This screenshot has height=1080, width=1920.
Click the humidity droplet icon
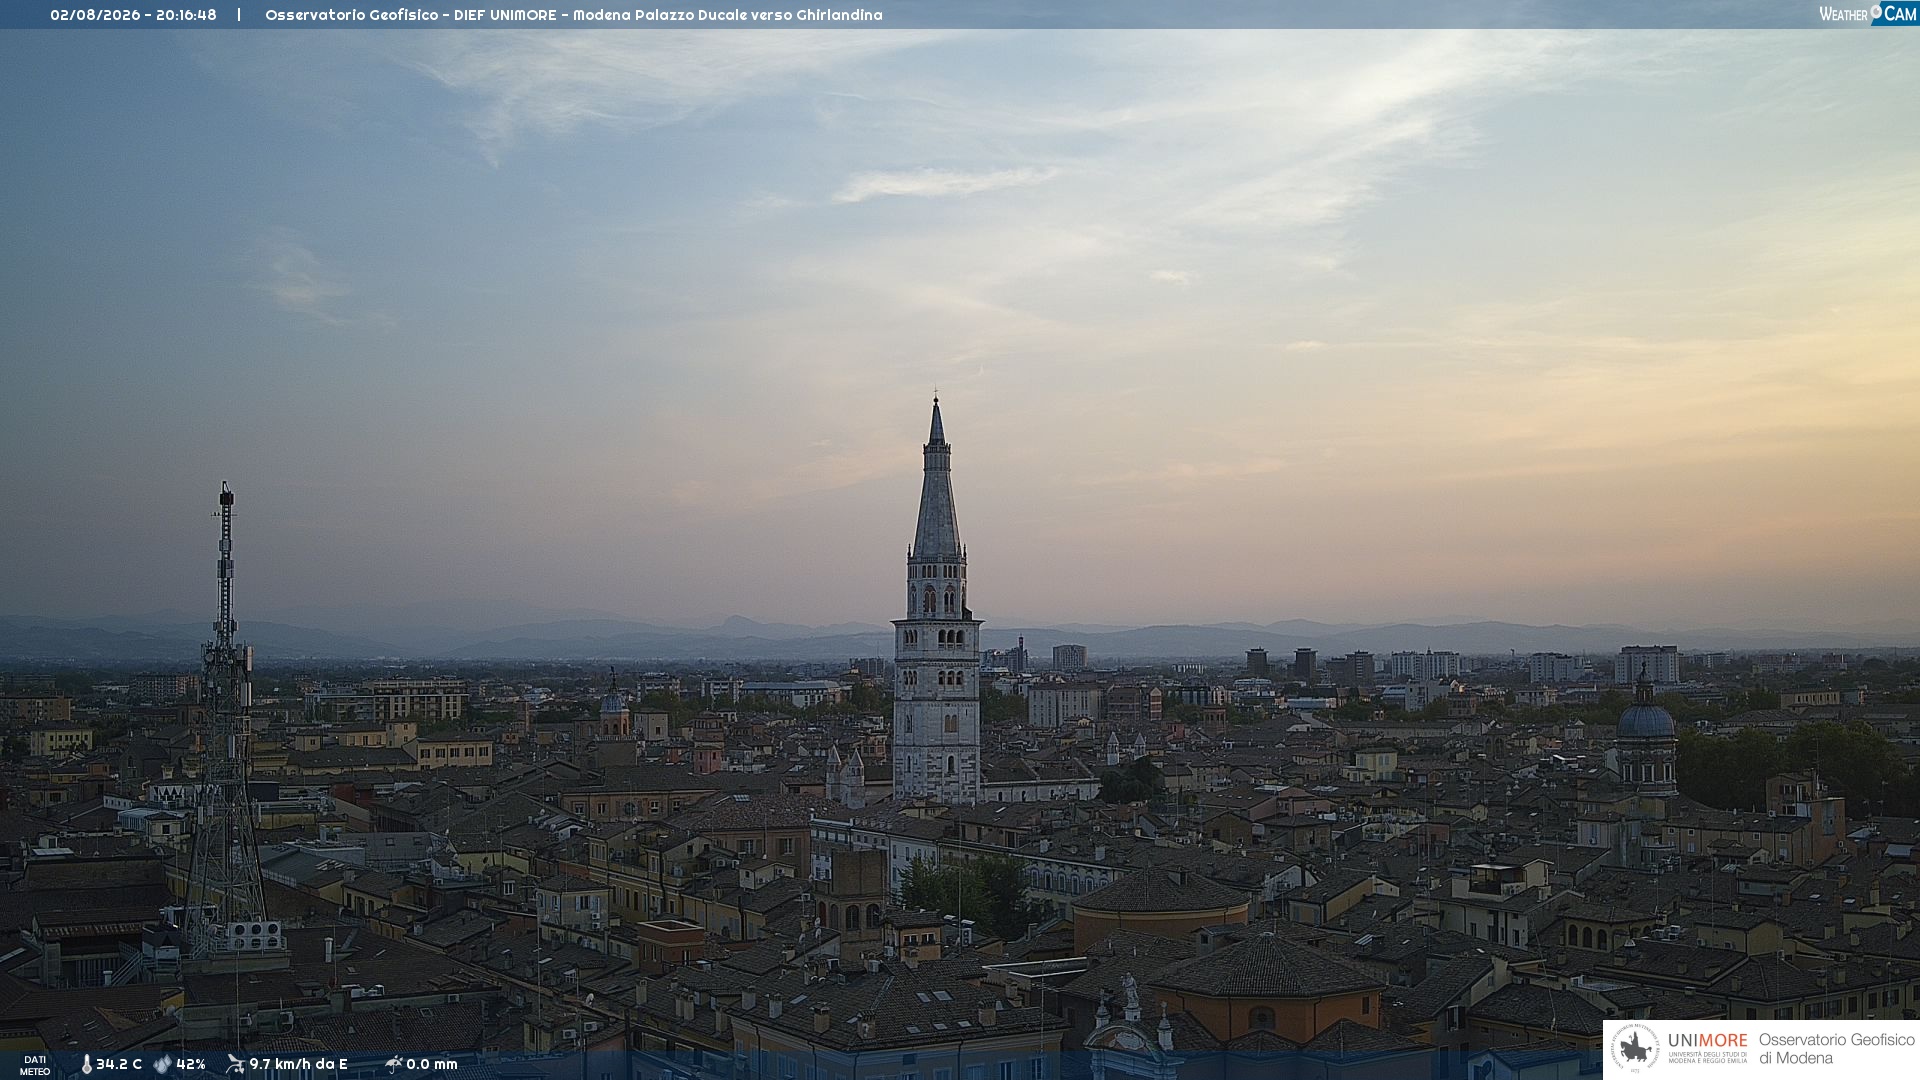[163, 1064]
